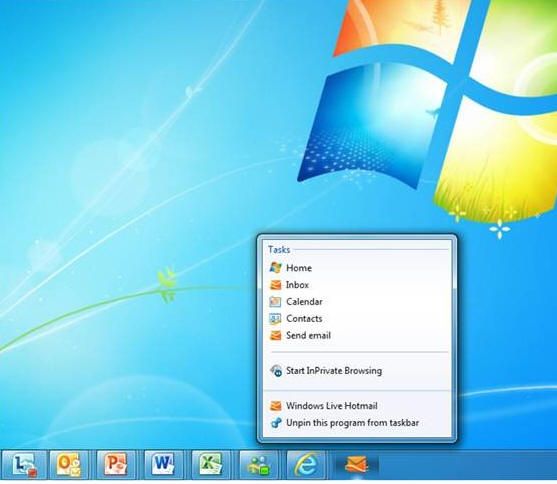The height and width of the screenshot is (484, 557).
Task: Select Calendar in the jump list
Action: (357, 302)
